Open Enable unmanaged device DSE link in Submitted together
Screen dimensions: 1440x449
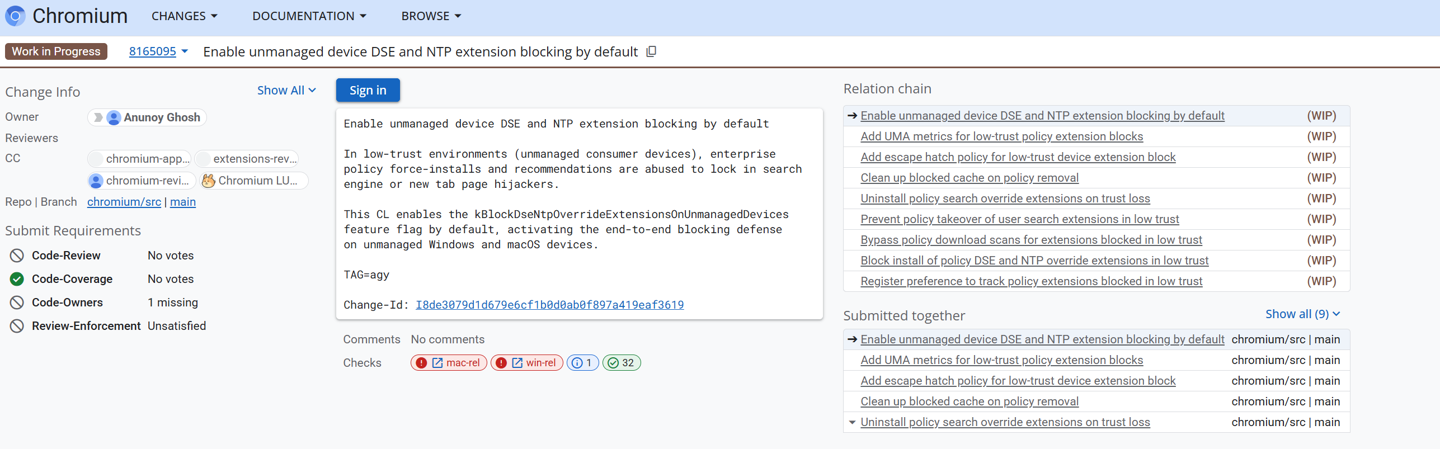coord(1042,340)
